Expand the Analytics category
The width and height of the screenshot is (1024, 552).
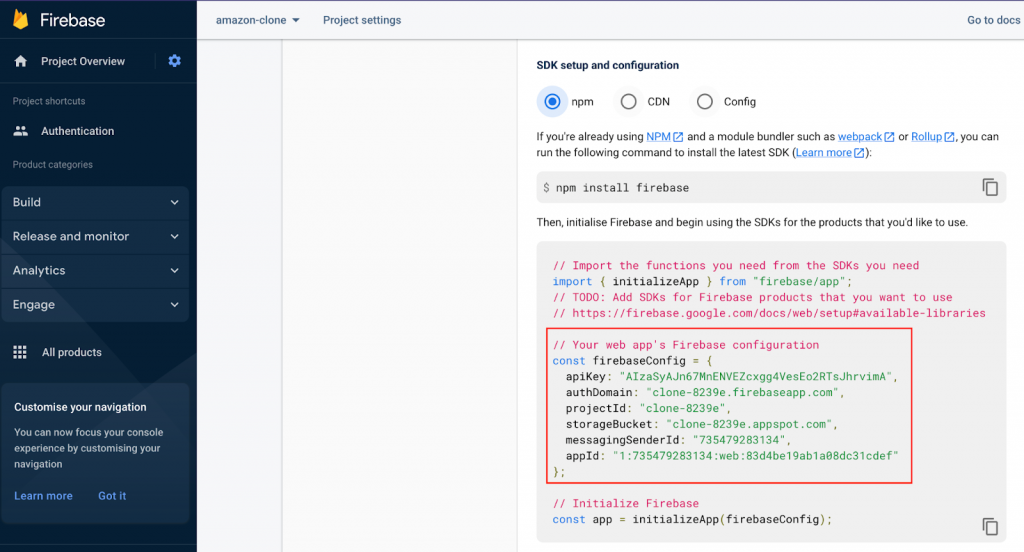click(95, 270)
